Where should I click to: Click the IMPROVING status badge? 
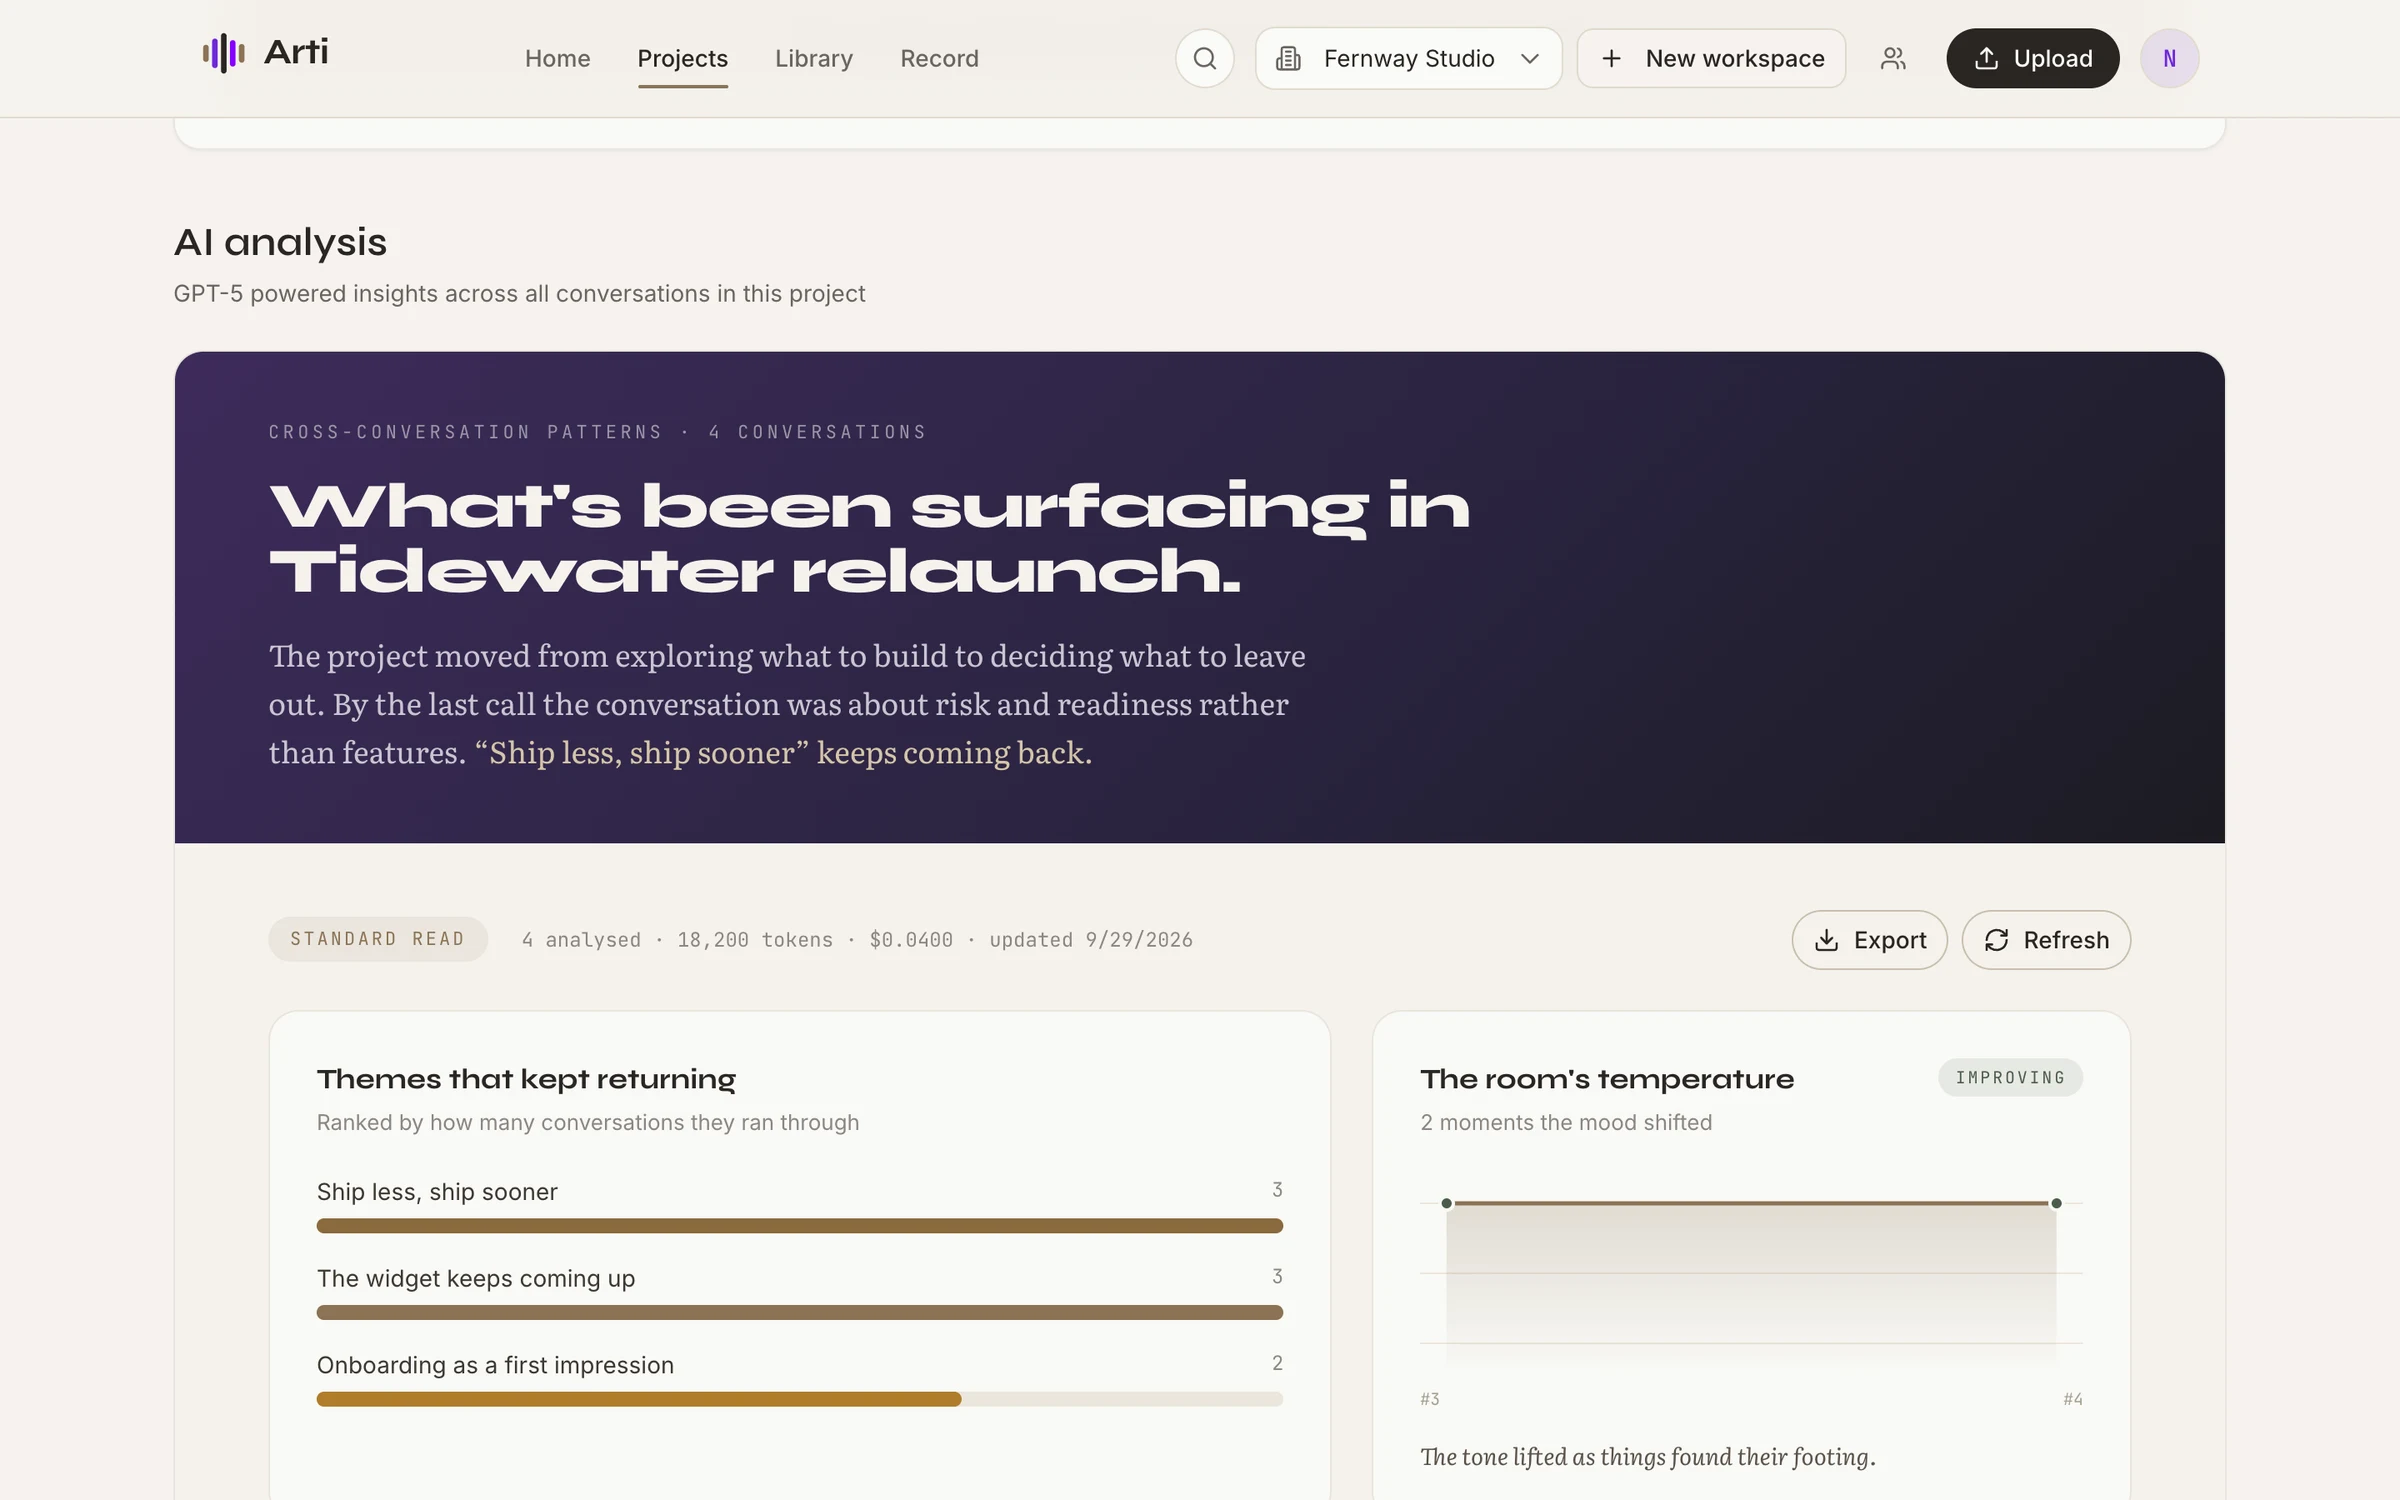click(x=2010, y=1077)
